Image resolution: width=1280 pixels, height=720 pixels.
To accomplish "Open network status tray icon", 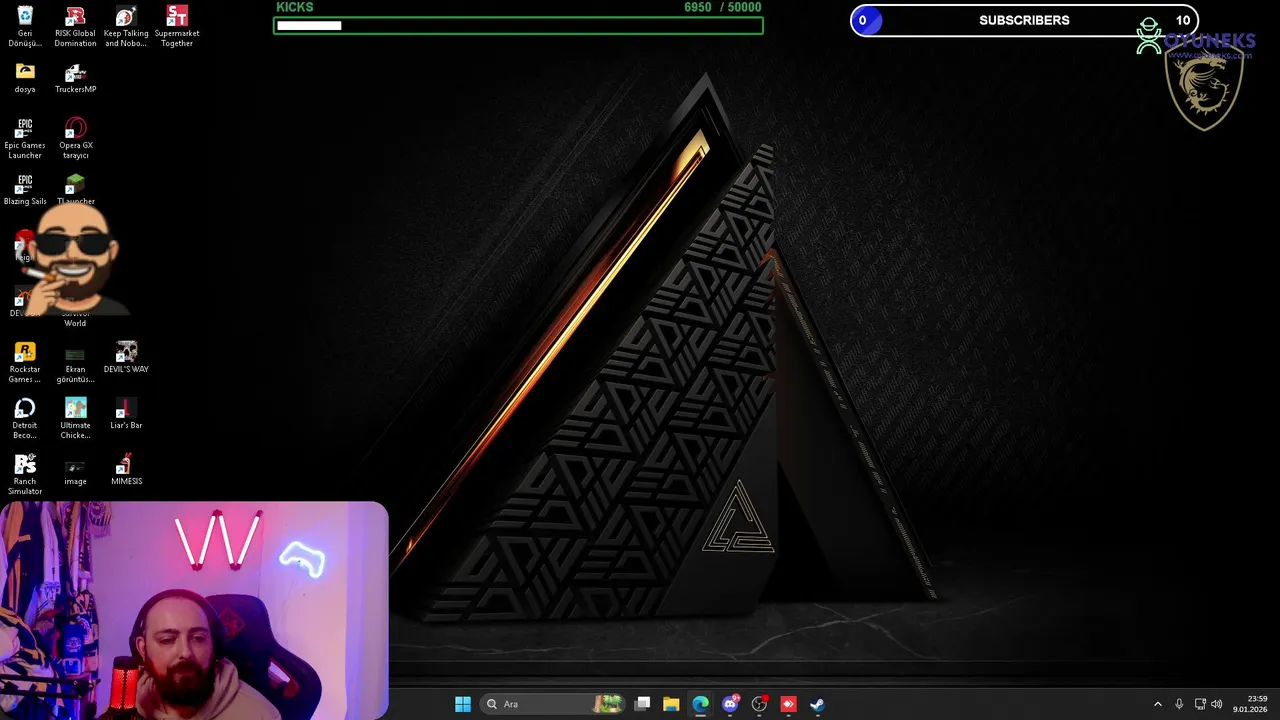I will click(1200, 704).
